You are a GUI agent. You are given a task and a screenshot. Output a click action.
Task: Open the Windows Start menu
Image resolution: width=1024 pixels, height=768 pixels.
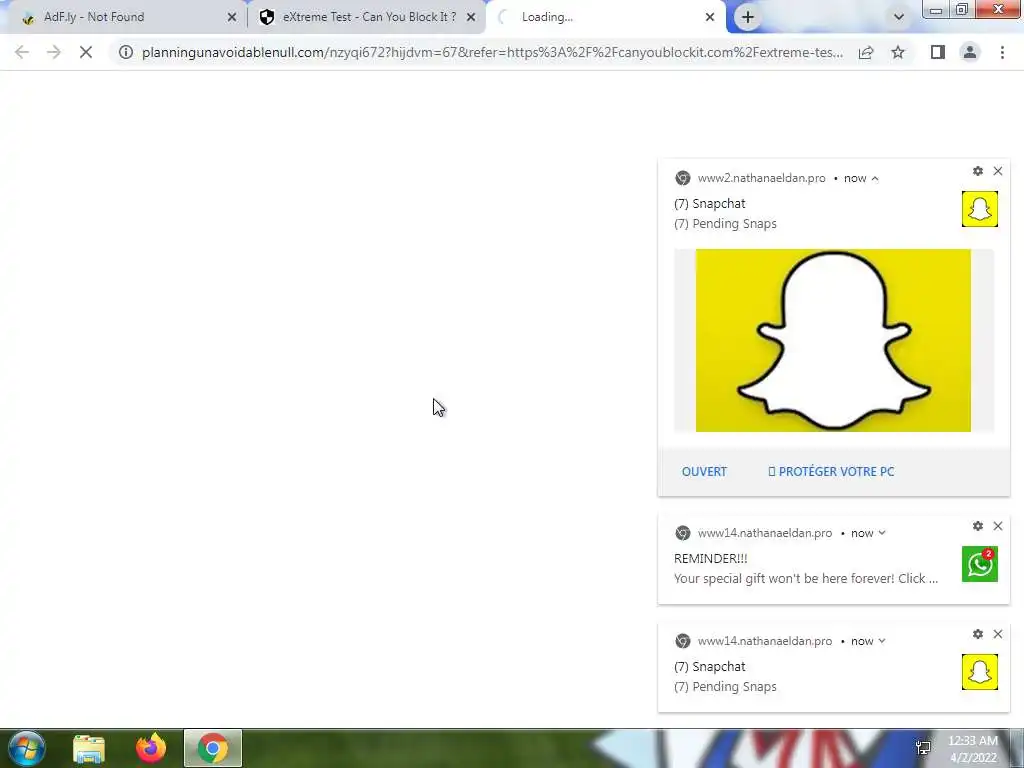pyautogui.click(x=26, y=748)
